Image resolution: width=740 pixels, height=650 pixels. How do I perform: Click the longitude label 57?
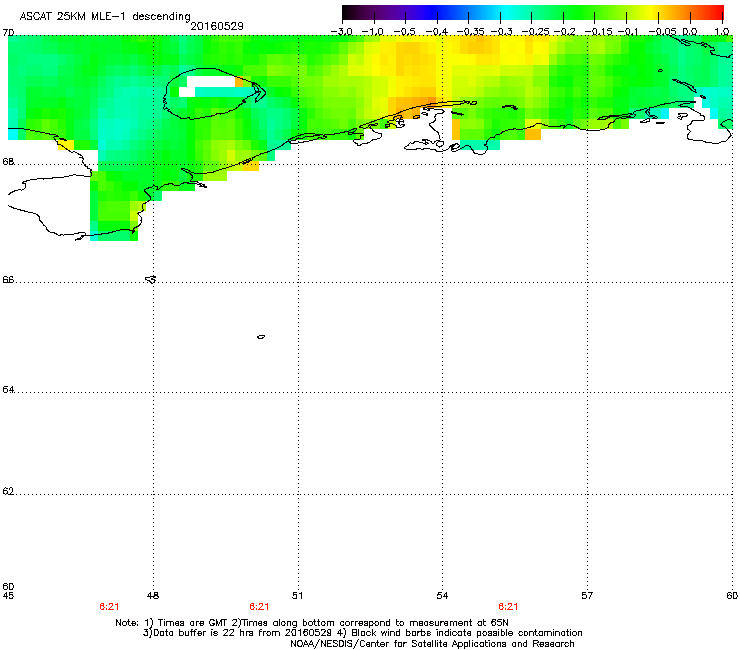(x=587, y=596)
